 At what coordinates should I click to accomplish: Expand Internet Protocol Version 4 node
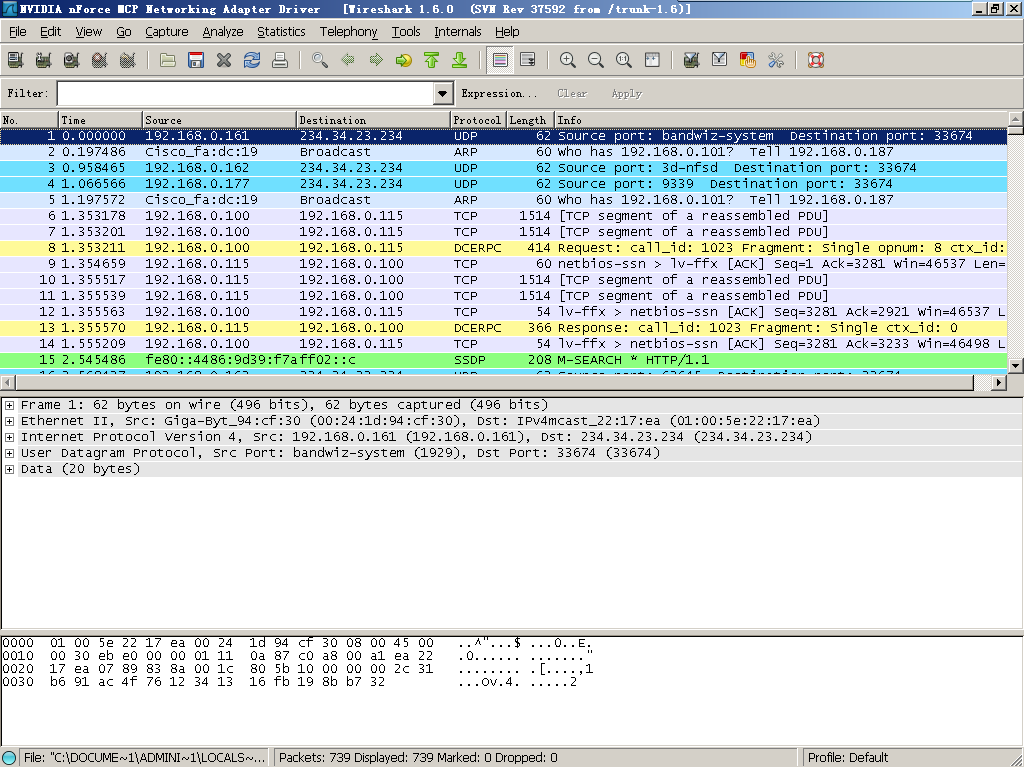tap(9, 437)
